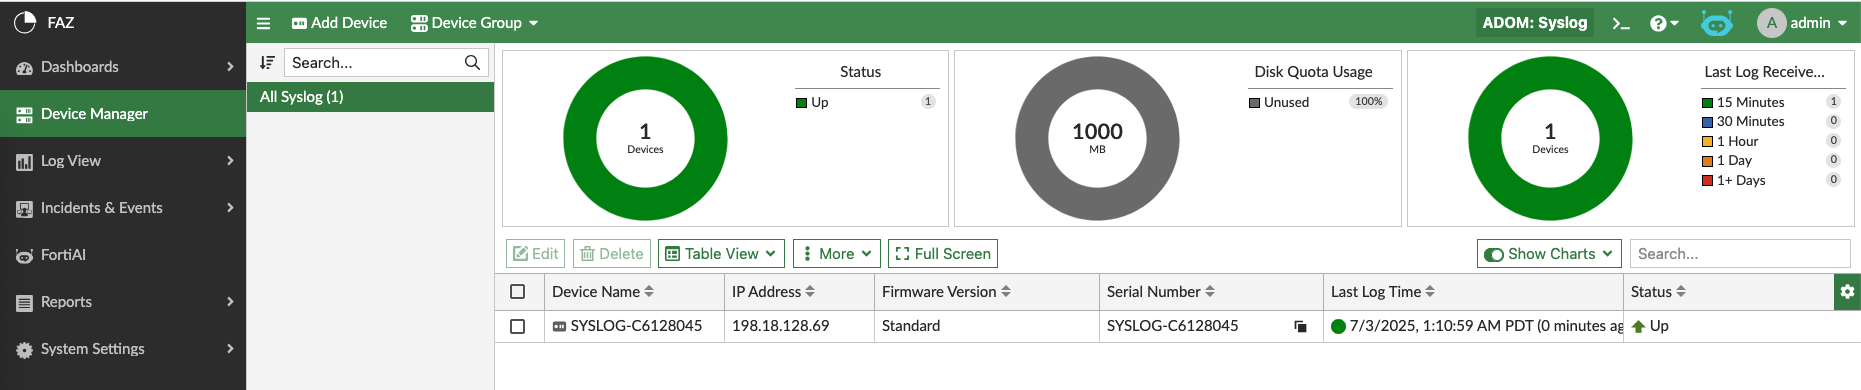Screen dimensions: 1861x390
Task: Select all devices header checkbox
Action: pyautogui.click(x=517, y=291)
